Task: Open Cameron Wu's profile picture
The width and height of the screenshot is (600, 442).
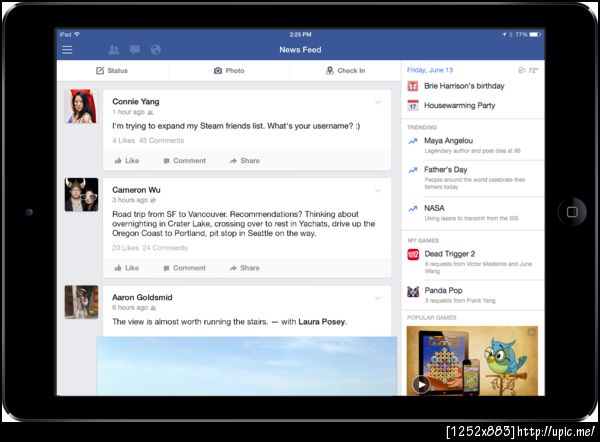Action: [x=81, y=195]
